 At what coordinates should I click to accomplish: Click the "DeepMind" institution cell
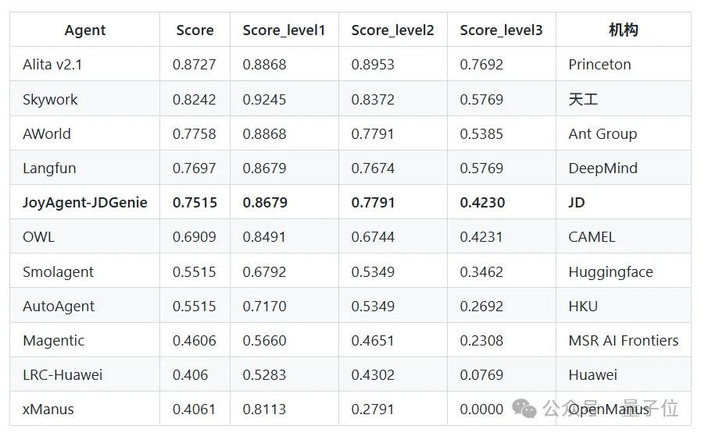point(603,168)
